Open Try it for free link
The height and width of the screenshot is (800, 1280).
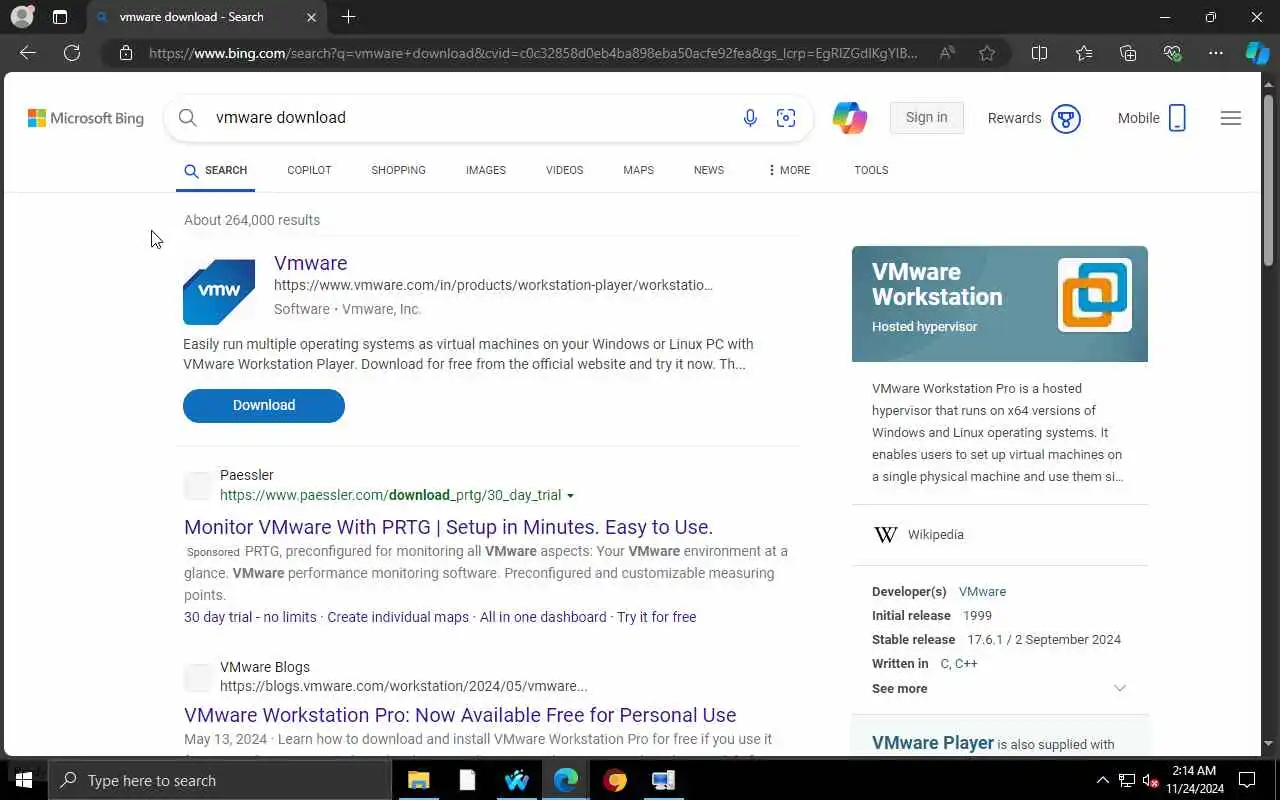(x=657, y=617)
